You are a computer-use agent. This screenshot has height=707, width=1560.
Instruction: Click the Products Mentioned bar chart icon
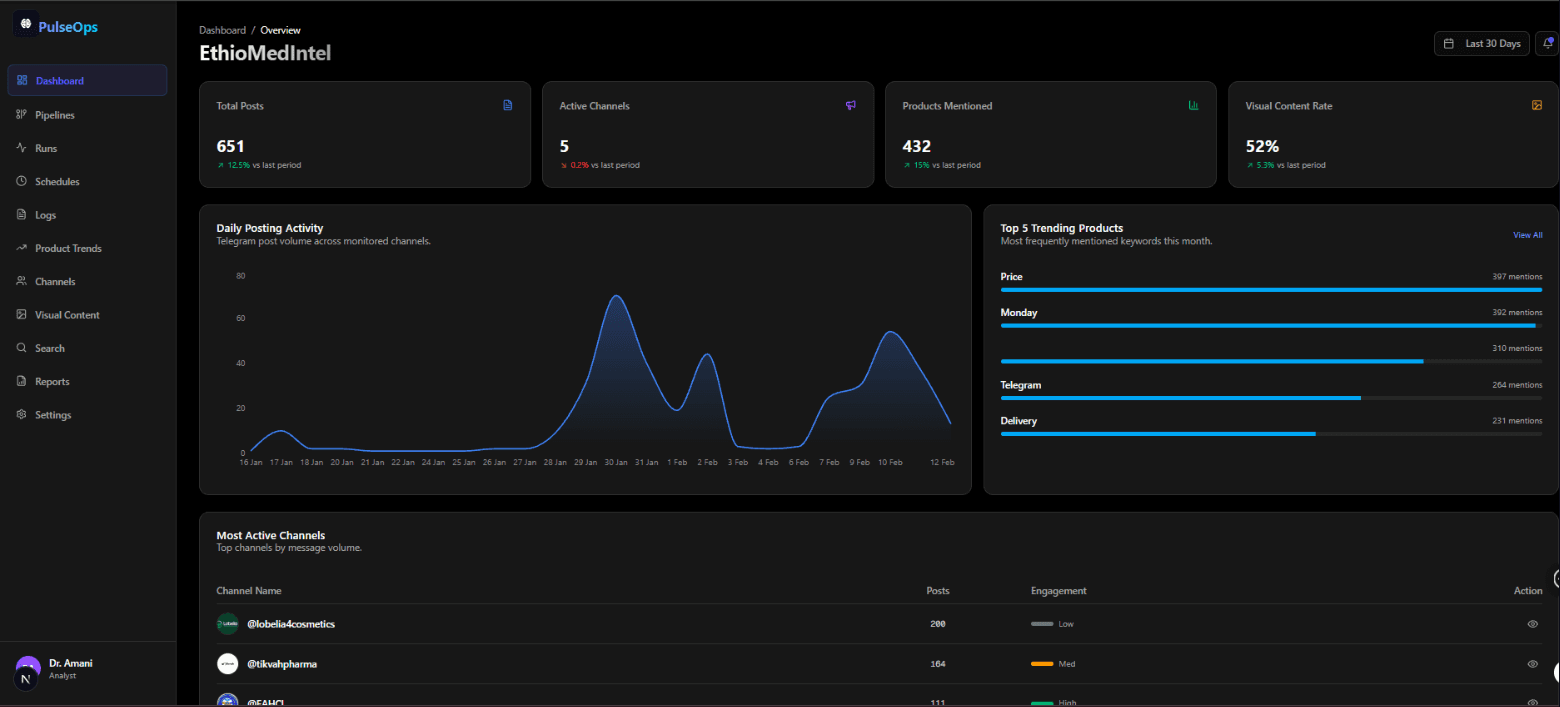coord(1193,105)
